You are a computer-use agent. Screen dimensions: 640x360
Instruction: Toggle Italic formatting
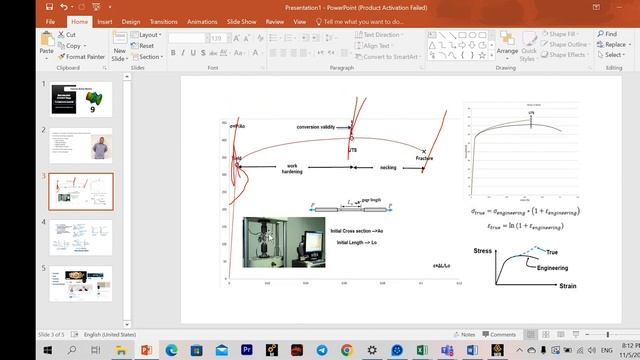point(183,53)
